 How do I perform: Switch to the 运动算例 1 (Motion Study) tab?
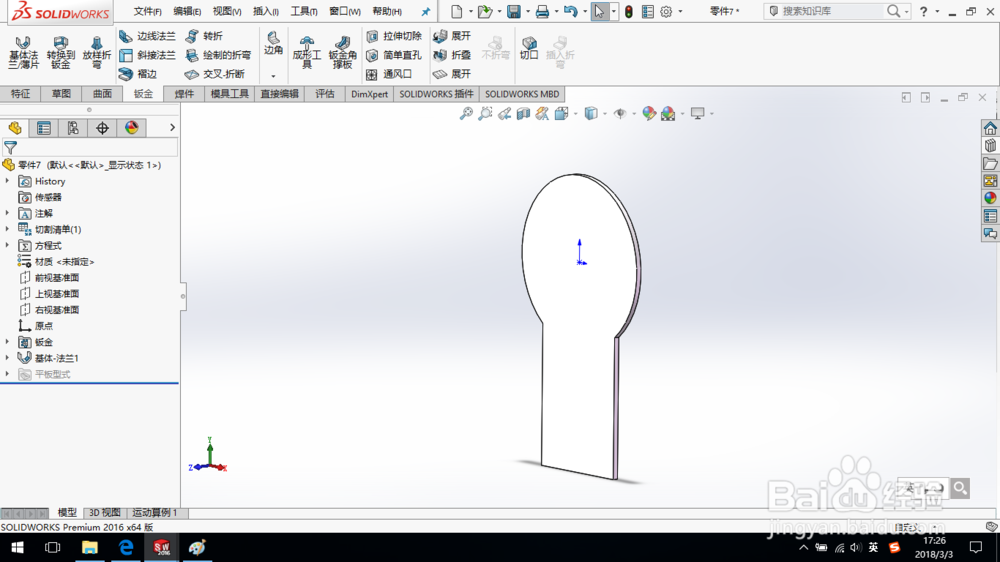(155, 513)
